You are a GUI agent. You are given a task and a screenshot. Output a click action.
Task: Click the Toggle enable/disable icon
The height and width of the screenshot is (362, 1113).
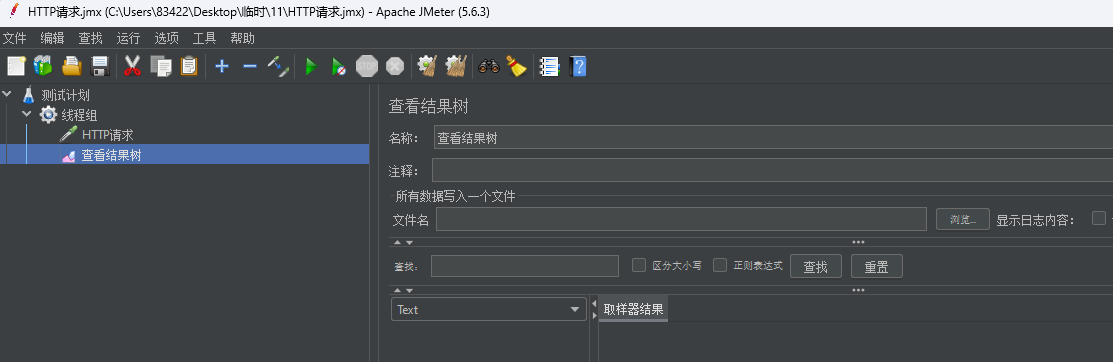[278, 67]
